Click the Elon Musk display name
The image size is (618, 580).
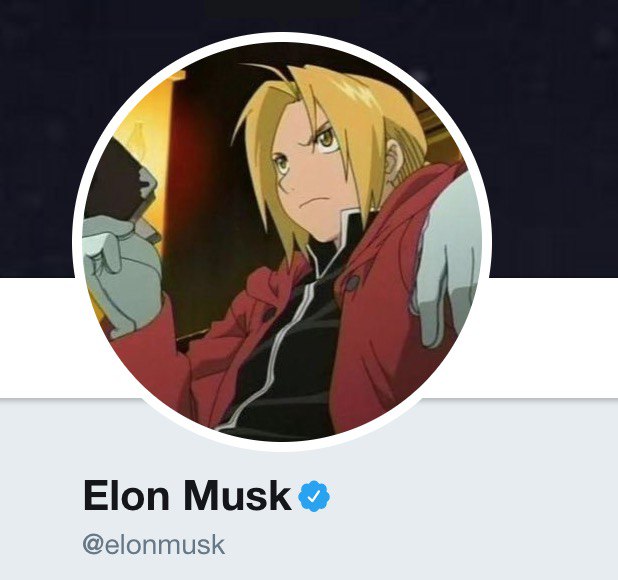pyautogui.click(x=187, y=495)
